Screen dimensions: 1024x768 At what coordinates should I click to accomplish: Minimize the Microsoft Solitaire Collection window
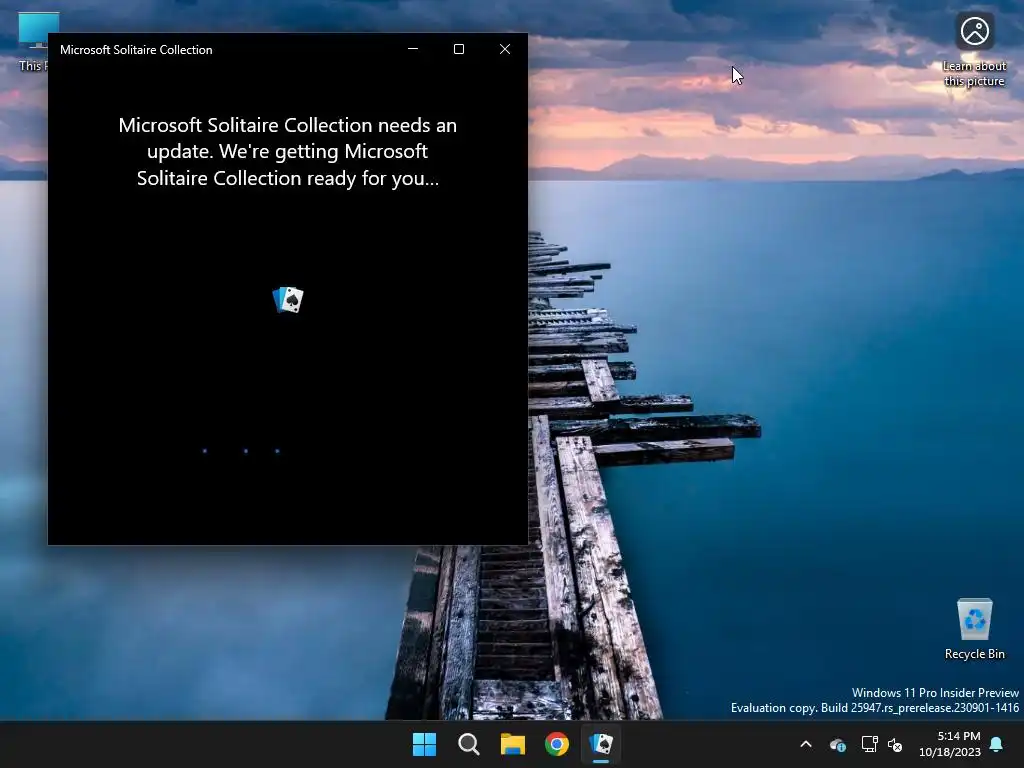tap(413, 49)
